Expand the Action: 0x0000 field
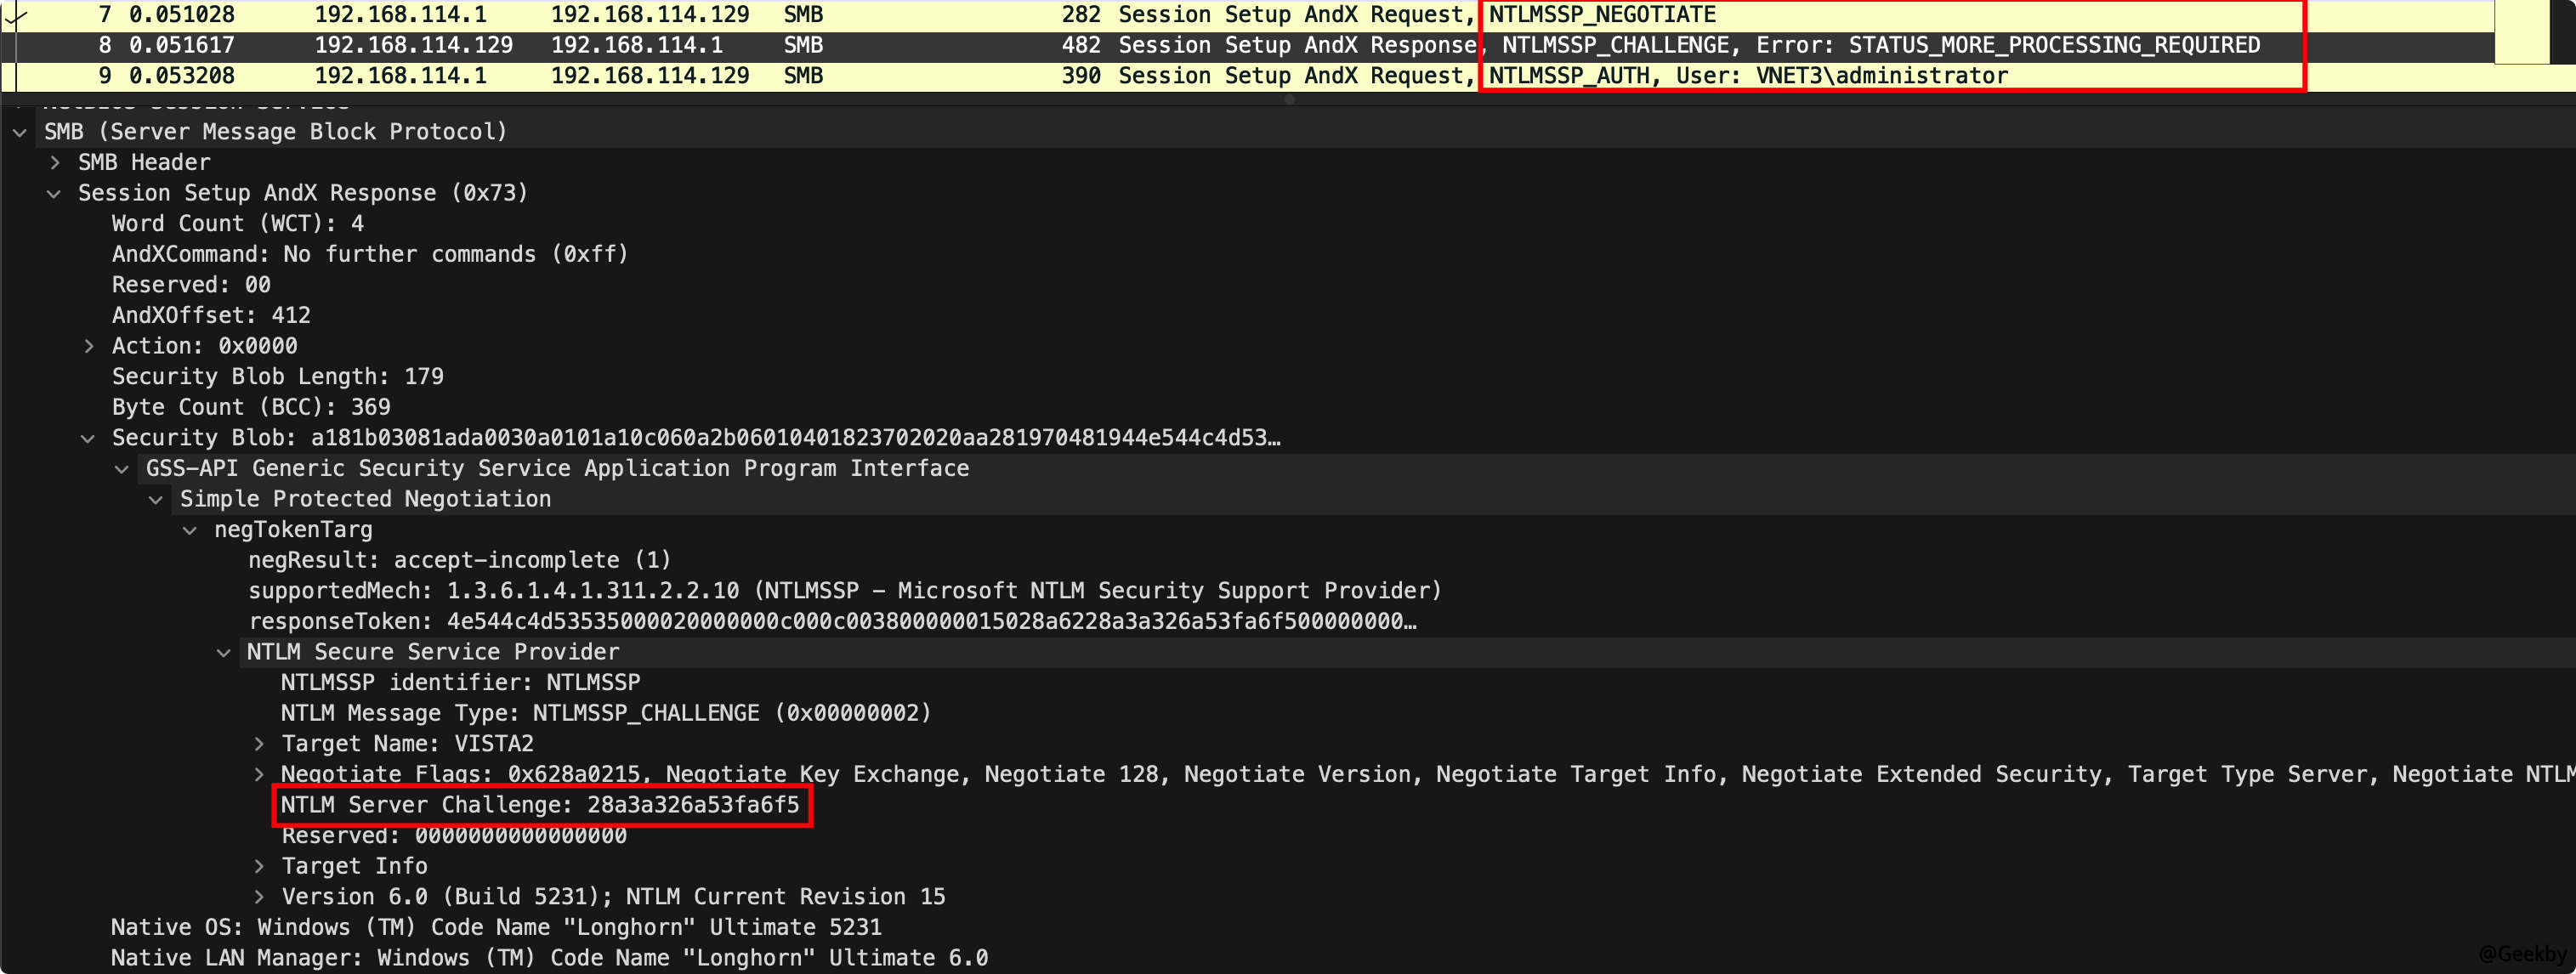The height and width of the screenshot is (974, 2576). pyautogui.click(x=89, y=347)
